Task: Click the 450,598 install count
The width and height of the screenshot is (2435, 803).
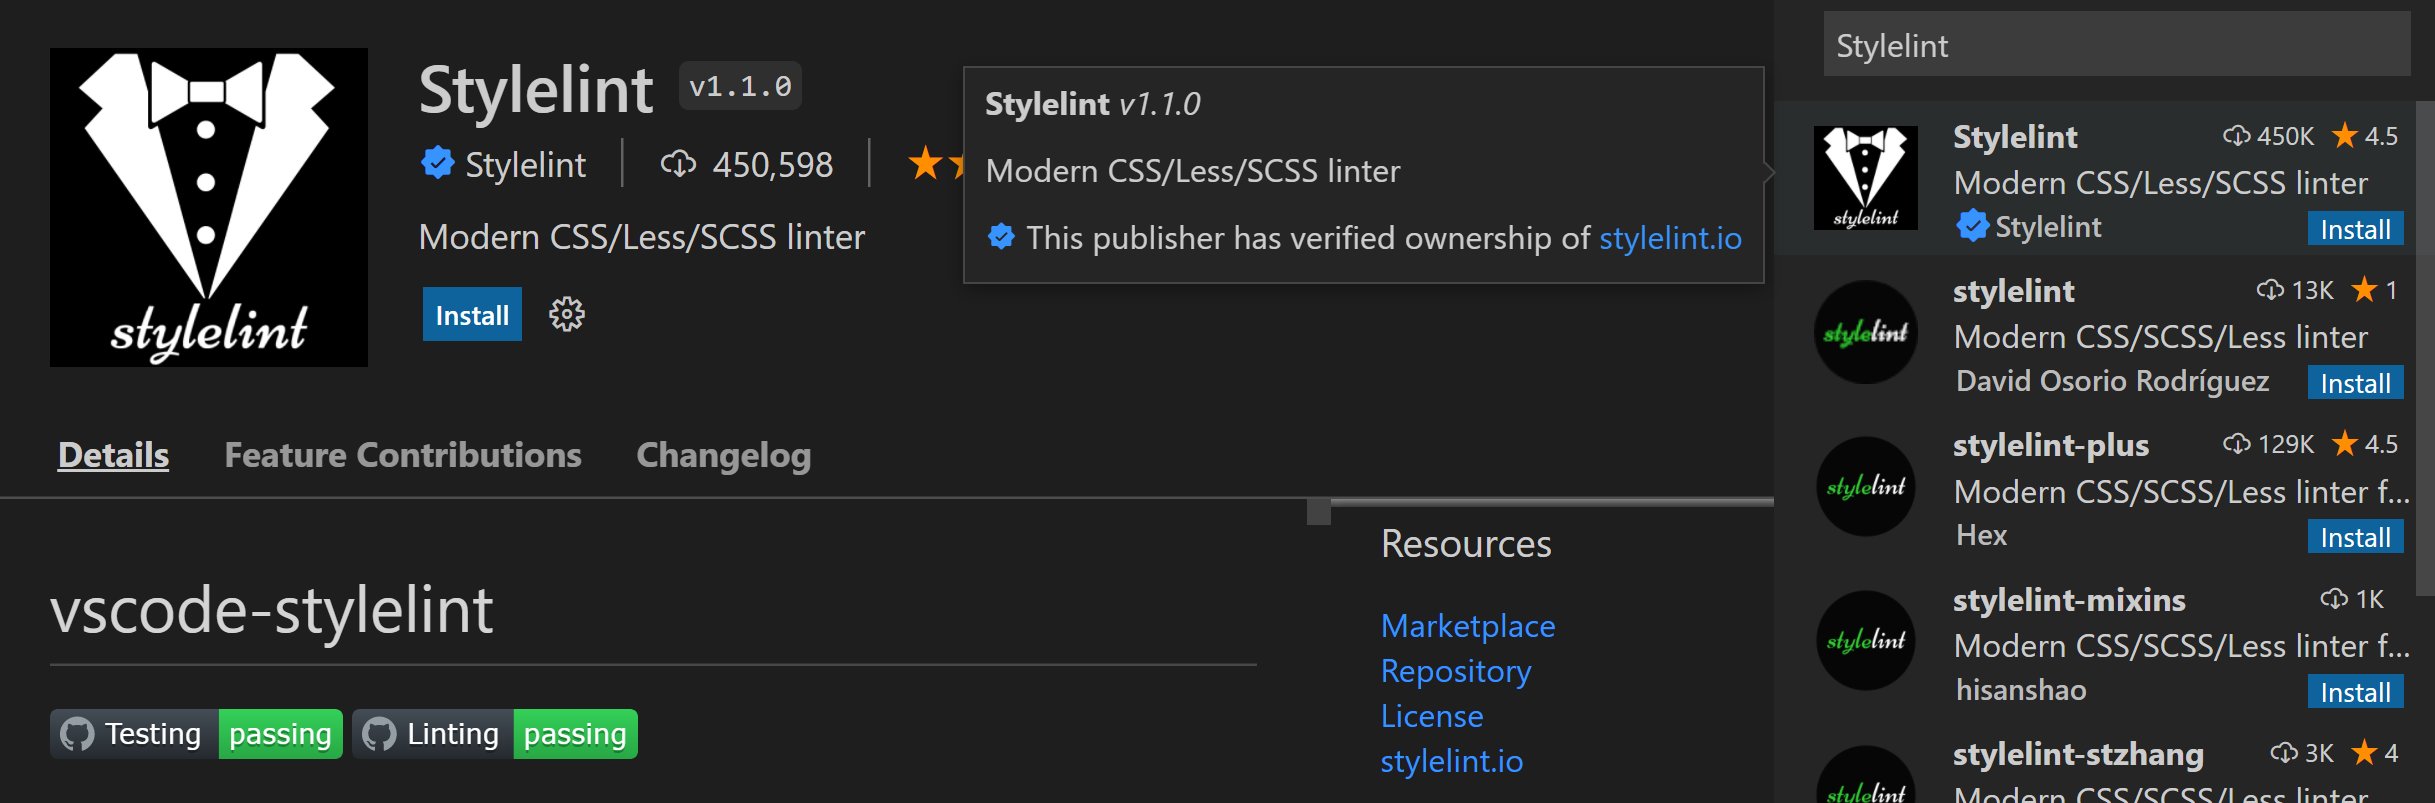Action: pos(772,164)
